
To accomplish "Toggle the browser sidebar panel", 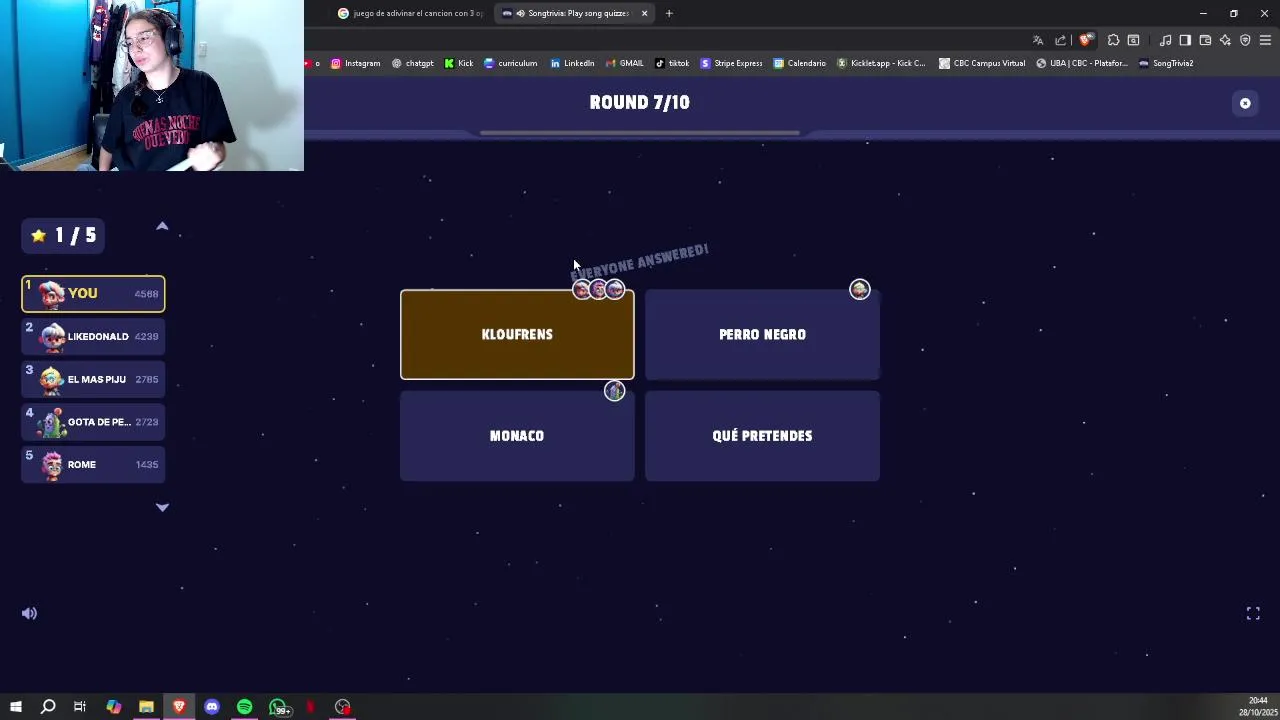I will point(1185,40).
